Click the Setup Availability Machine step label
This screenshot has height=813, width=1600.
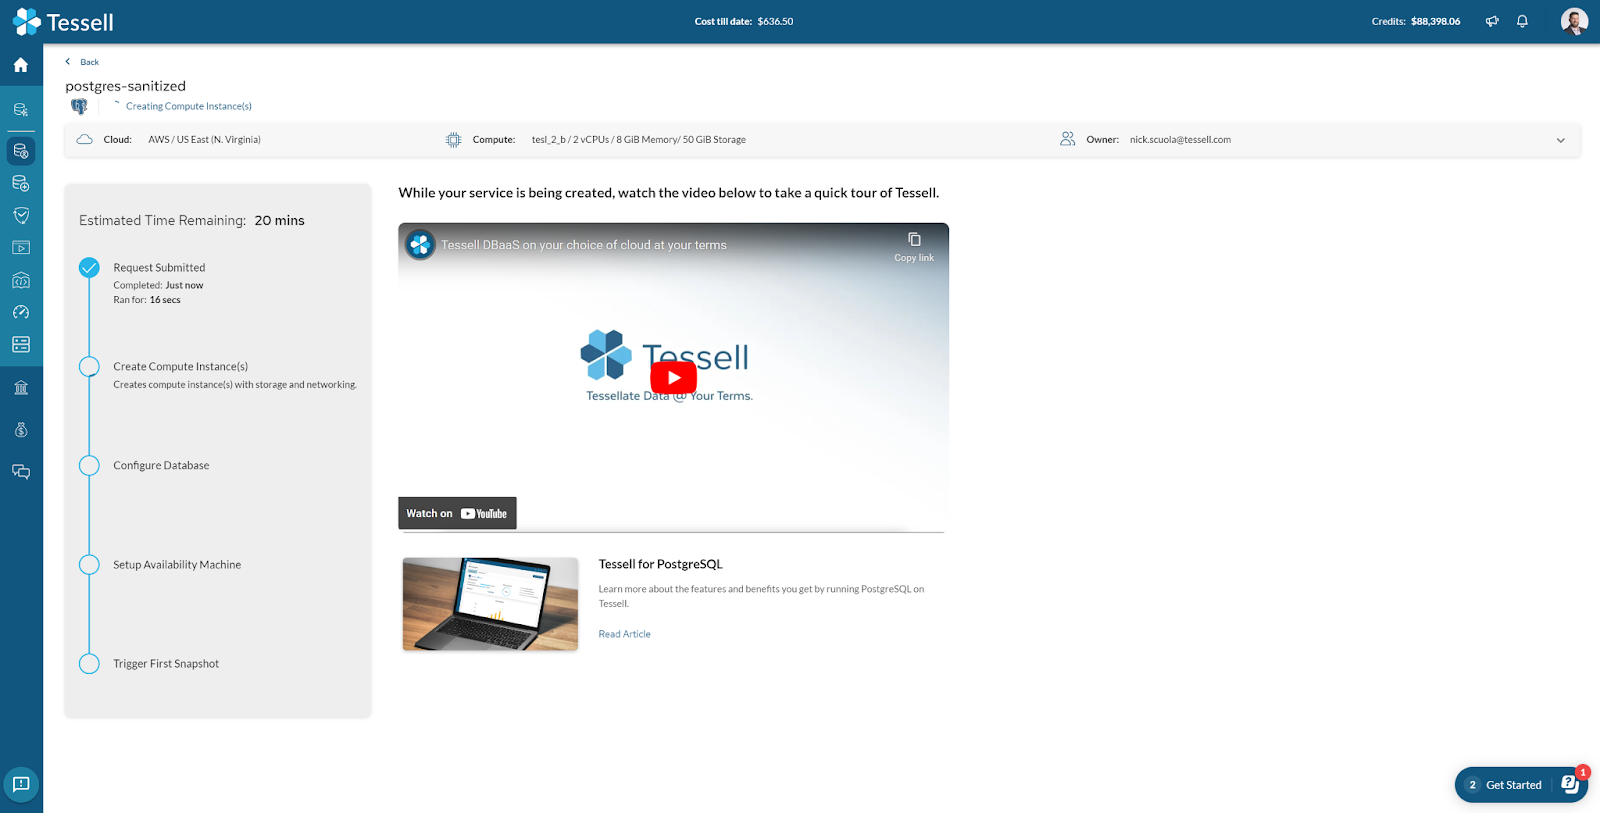[177, 565]
